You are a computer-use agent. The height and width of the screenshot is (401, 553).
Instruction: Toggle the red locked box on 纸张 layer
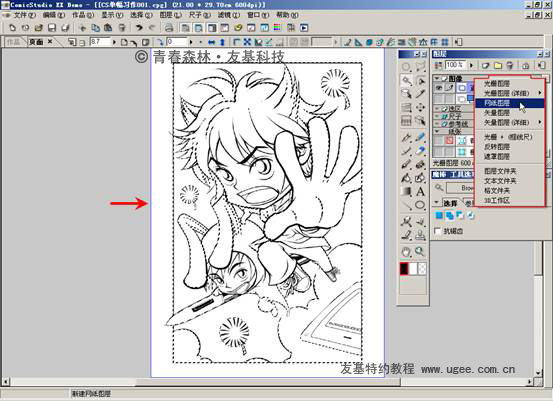[450, 140]
